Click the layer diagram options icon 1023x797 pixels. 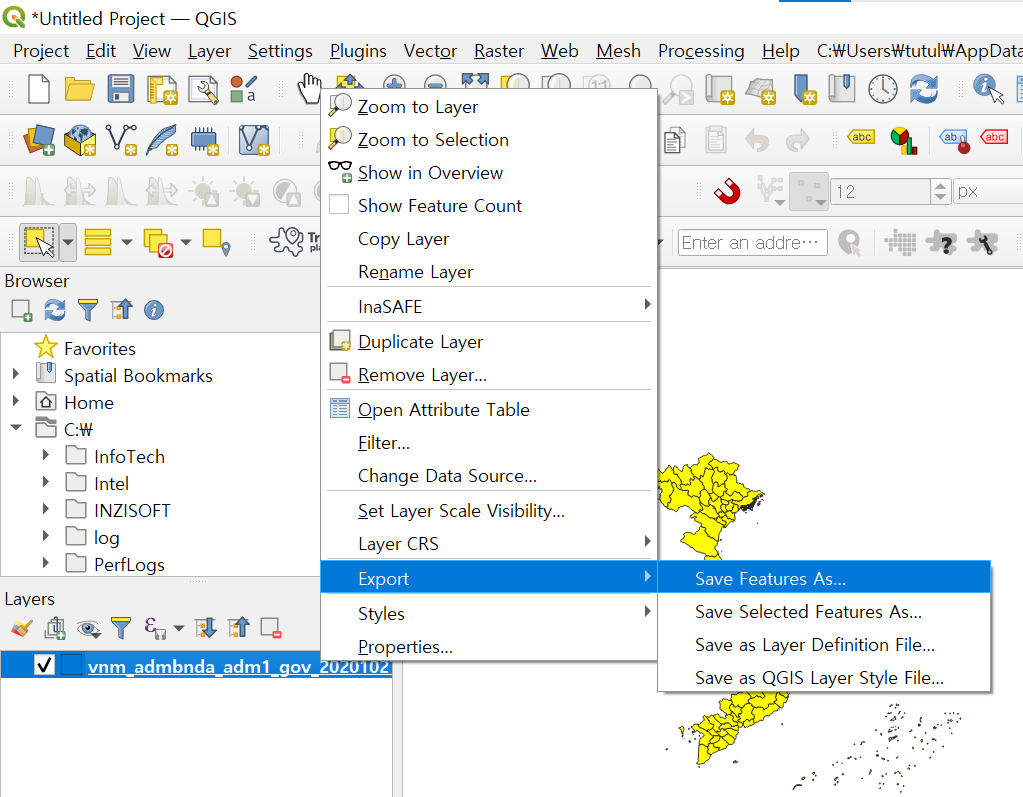click(x=904, y=140)
